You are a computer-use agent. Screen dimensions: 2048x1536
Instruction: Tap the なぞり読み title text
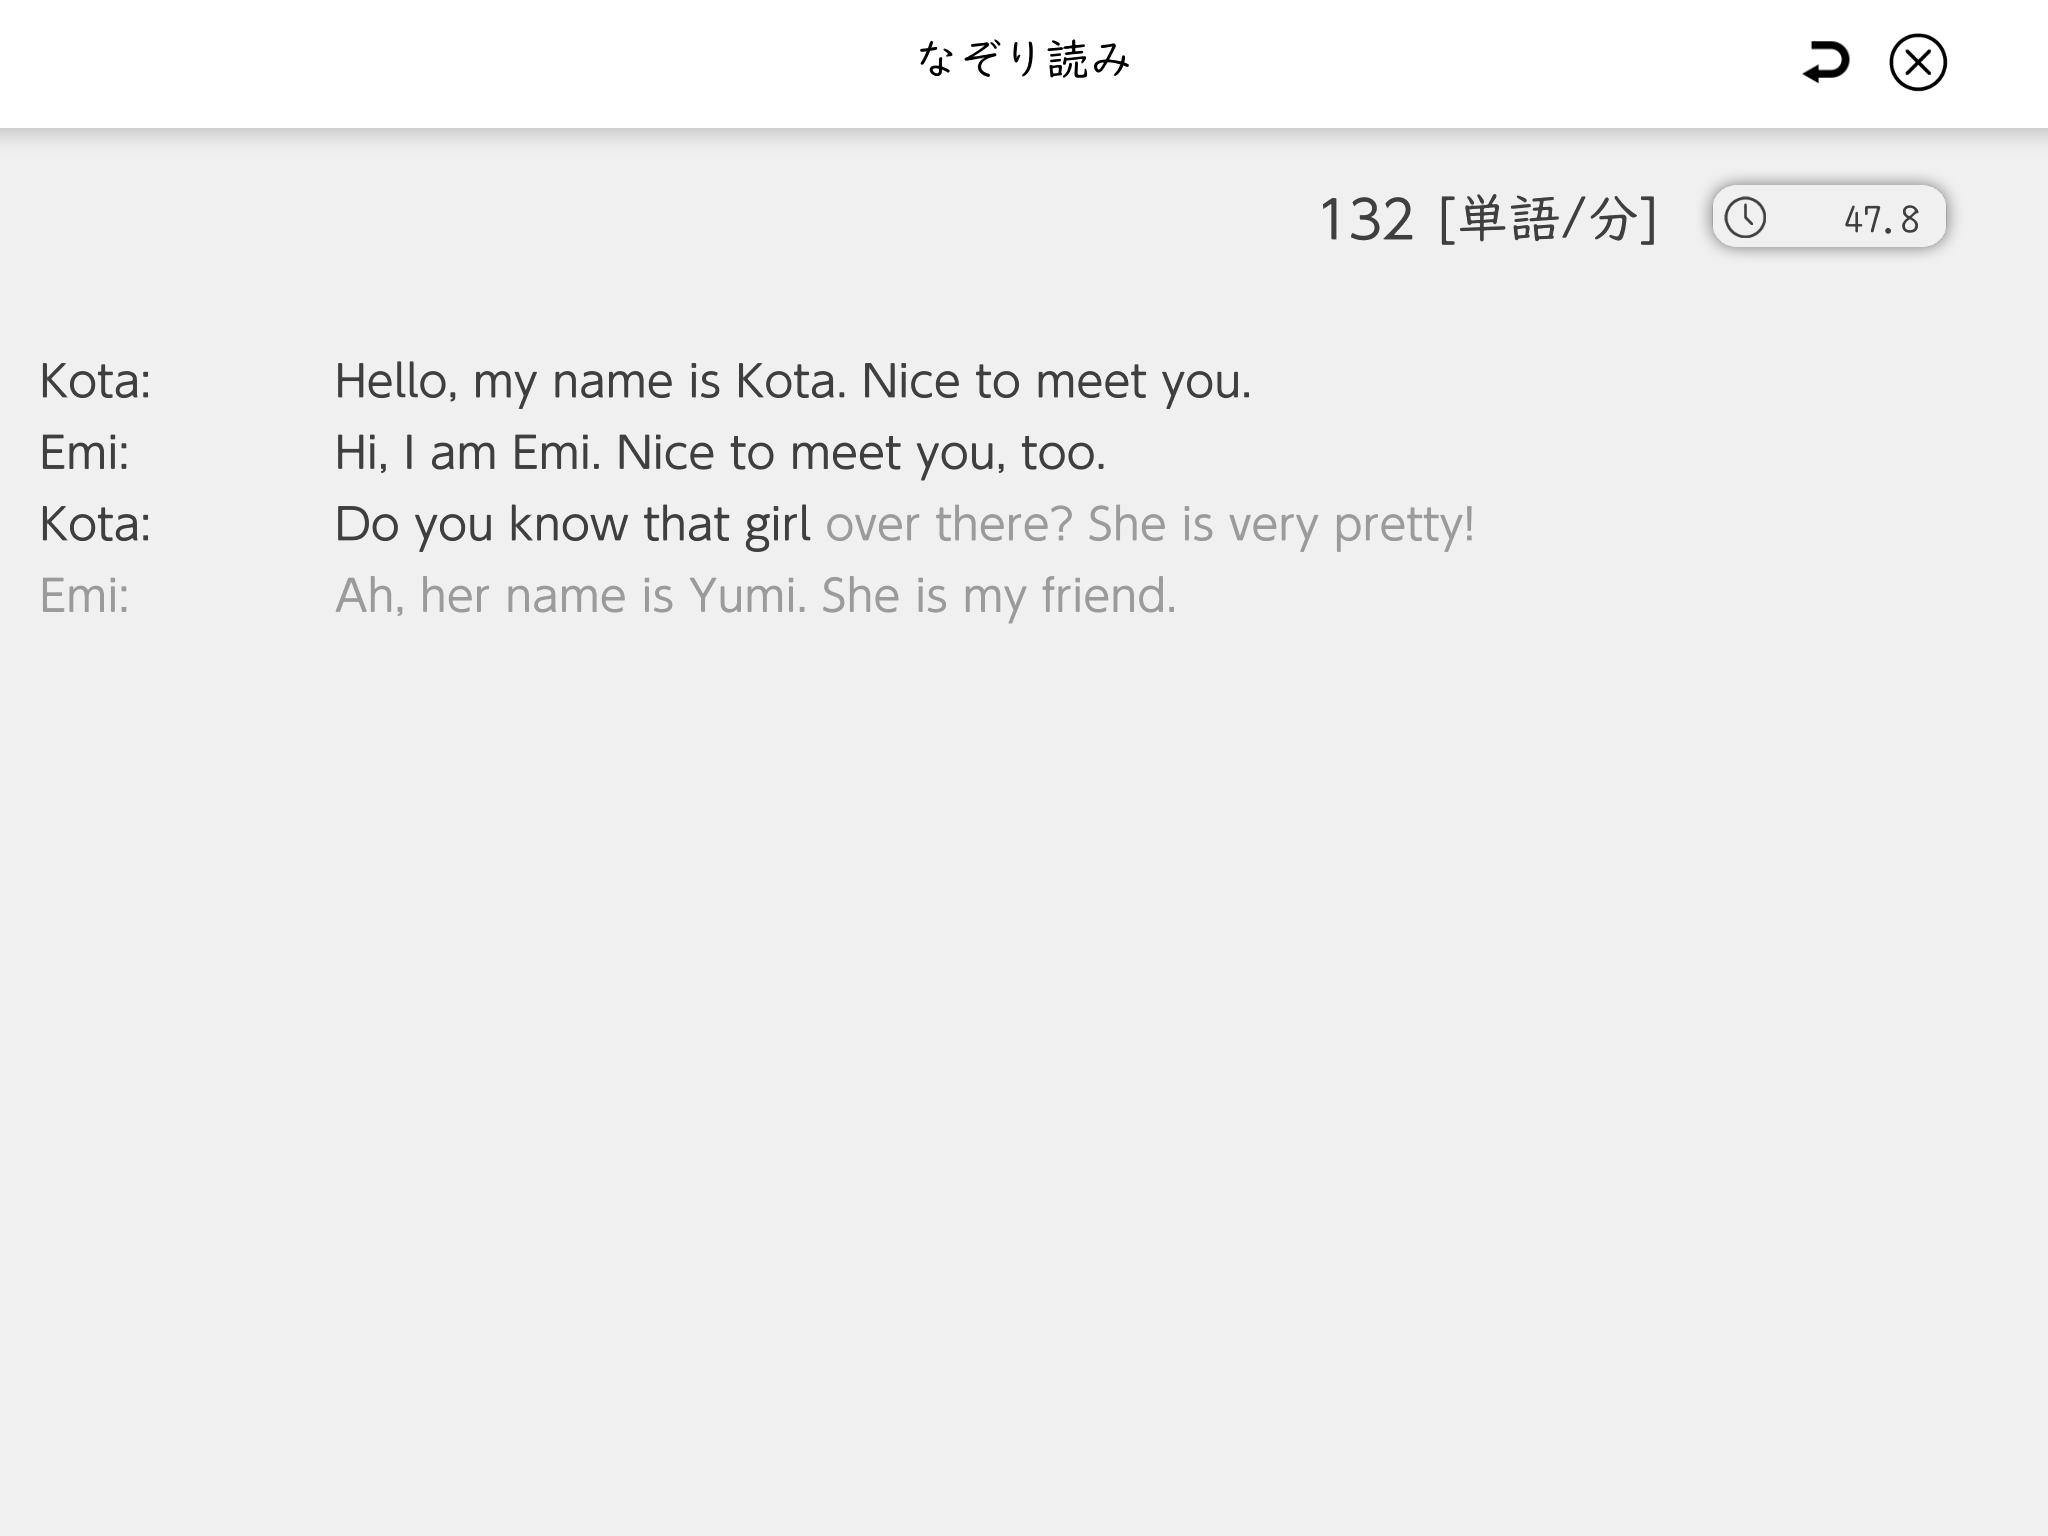(x=1023, y=60)
